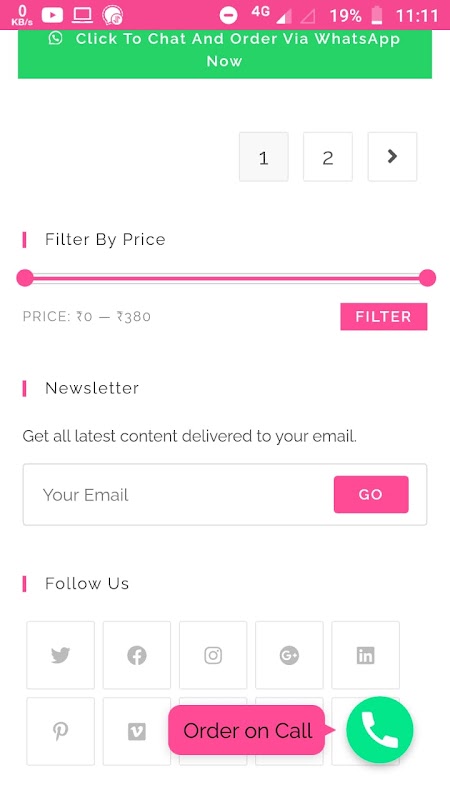The image size is (450, 800).
Task: Click the GO newsletter button
Action: coord(371,494)
